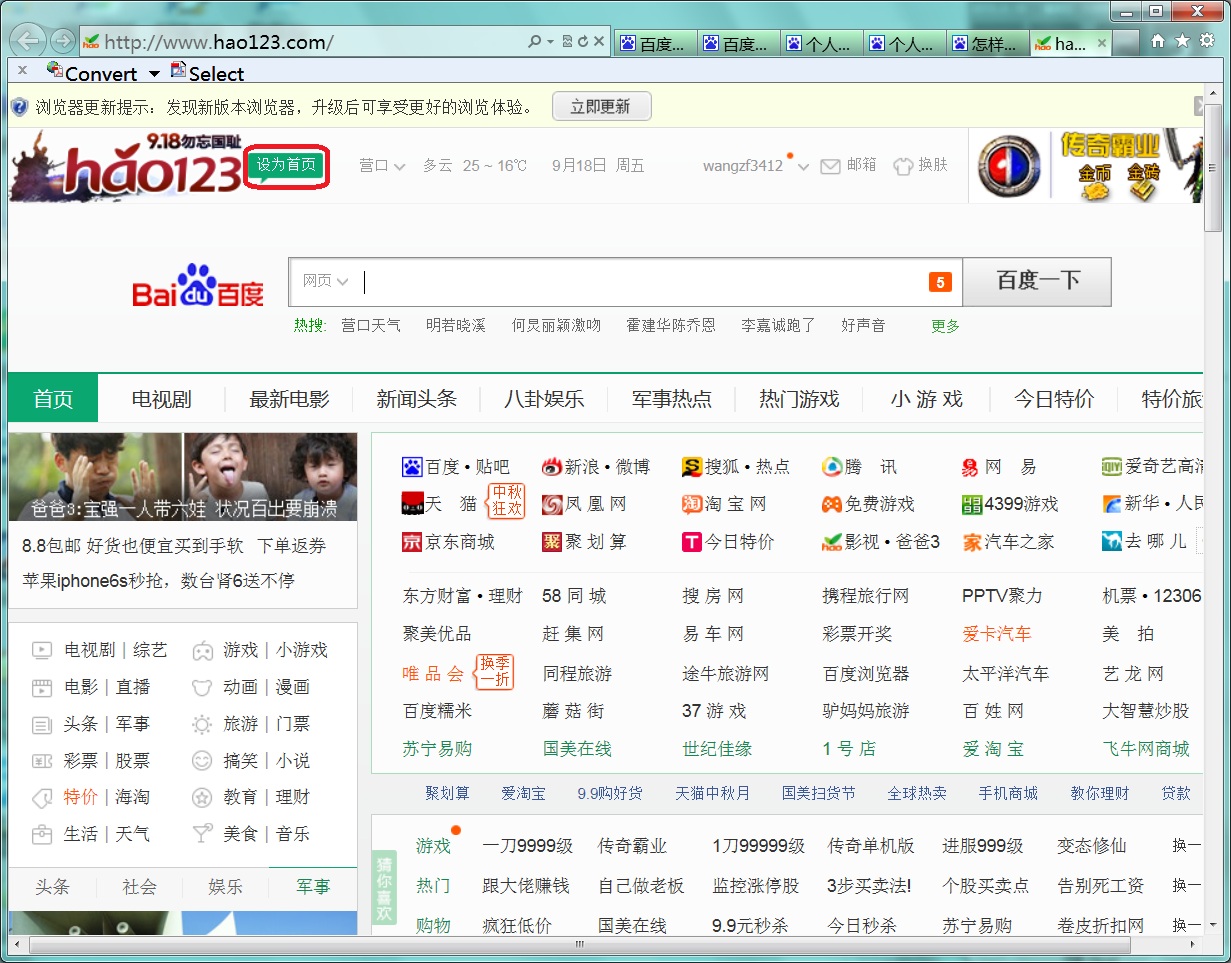Click the browser back arrow button
The width and height of the screenshot is (1231, 963).
29,41
